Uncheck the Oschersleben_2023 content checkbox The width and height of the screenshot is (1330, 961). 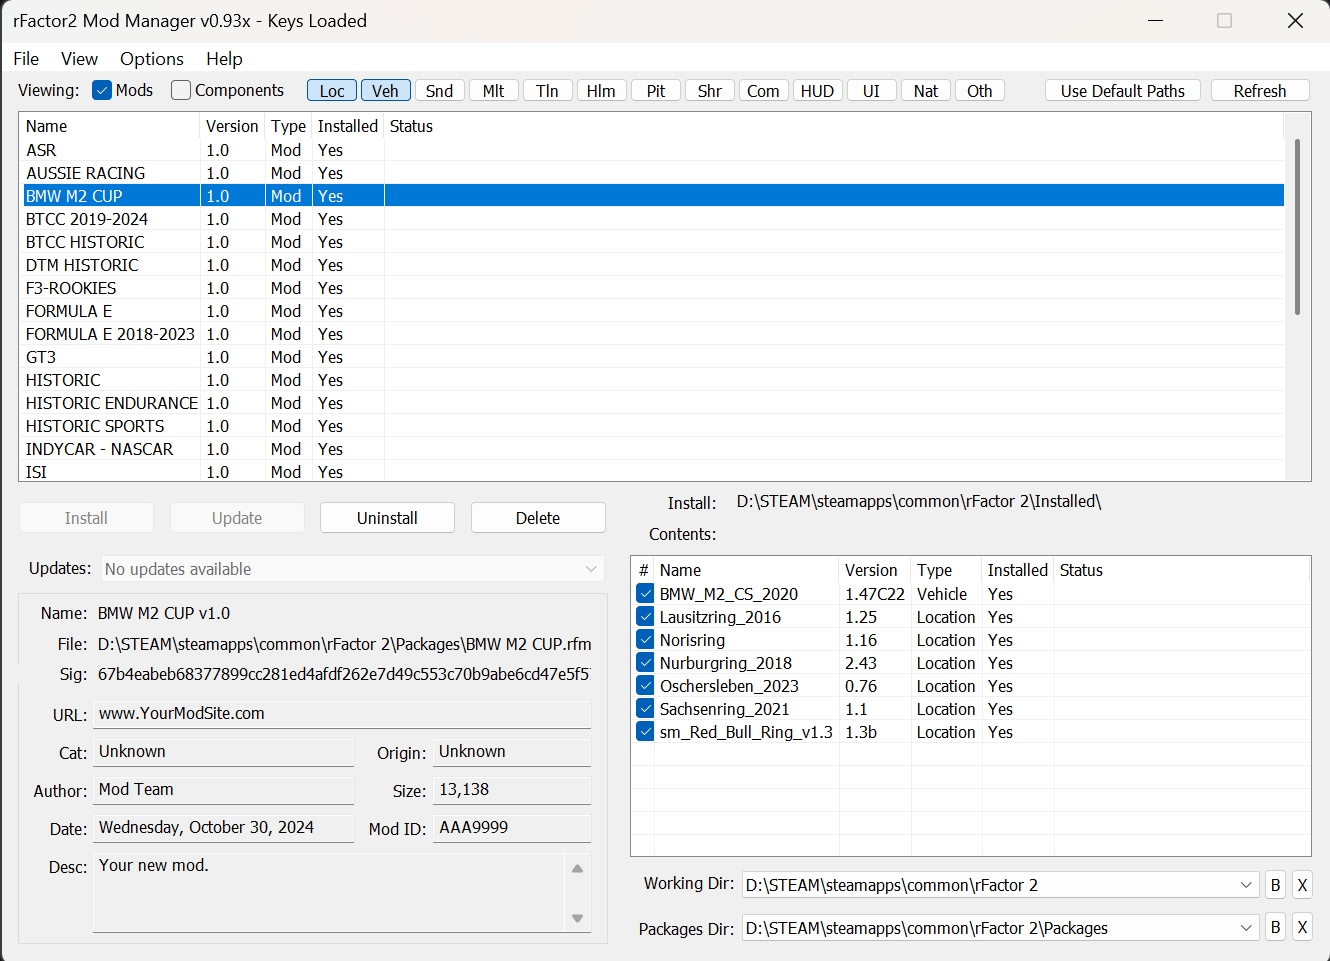646,686
